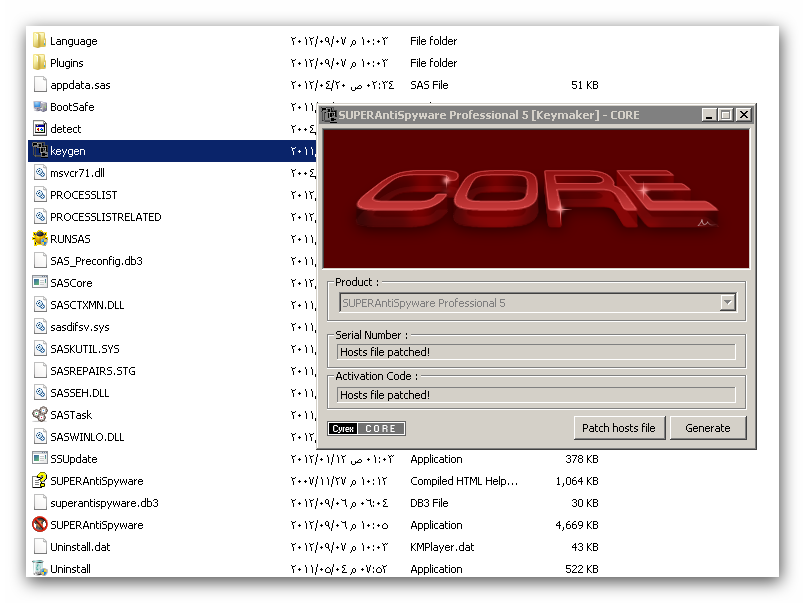Viewport: 805px width, 603px height.
Task: Select the file name 'Language'
Action: click(73, 41)
